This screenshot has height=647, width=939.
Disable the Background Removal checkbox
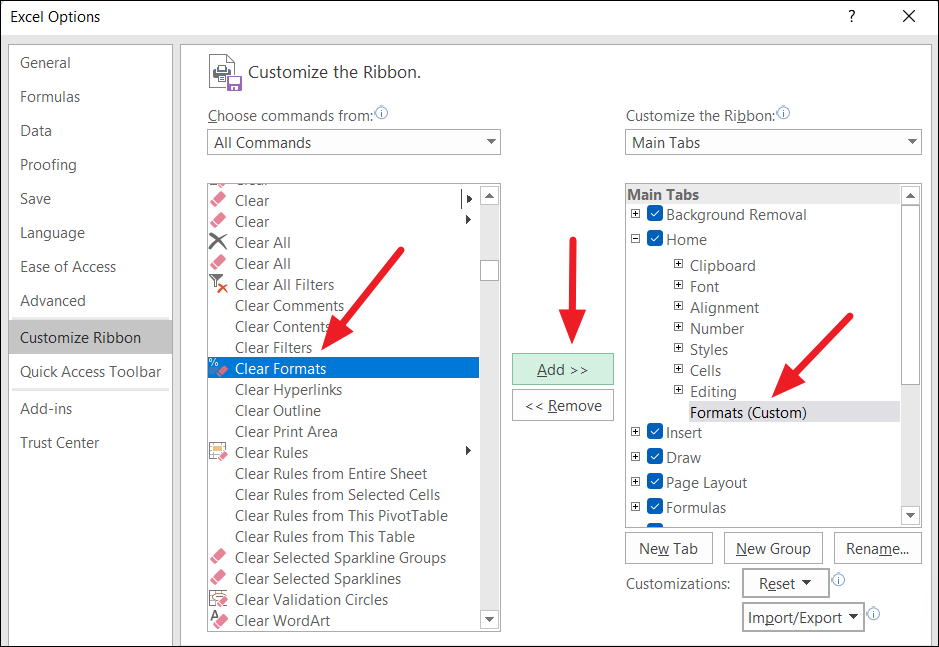[654, 214]
